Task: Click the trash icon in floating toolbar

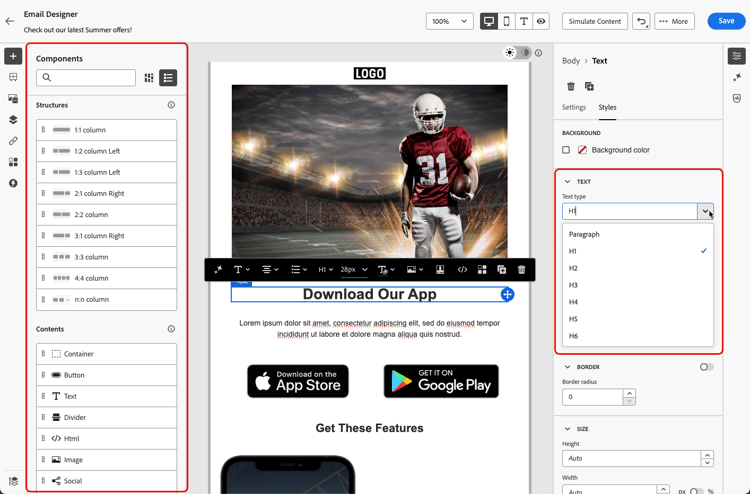Action: pyautogui.click(x=522, y=270)
